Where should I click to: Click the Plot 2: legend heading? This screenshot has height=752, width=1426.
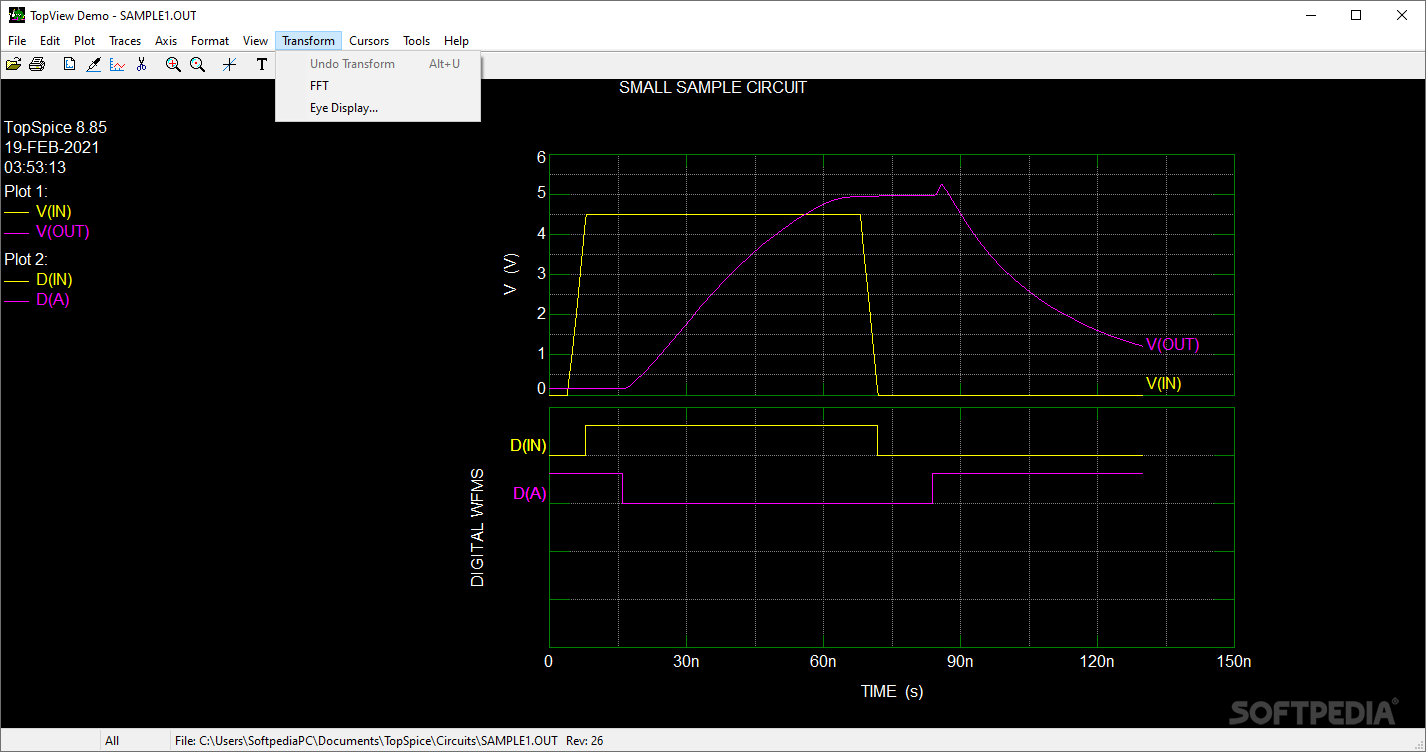tap(26, 259)
